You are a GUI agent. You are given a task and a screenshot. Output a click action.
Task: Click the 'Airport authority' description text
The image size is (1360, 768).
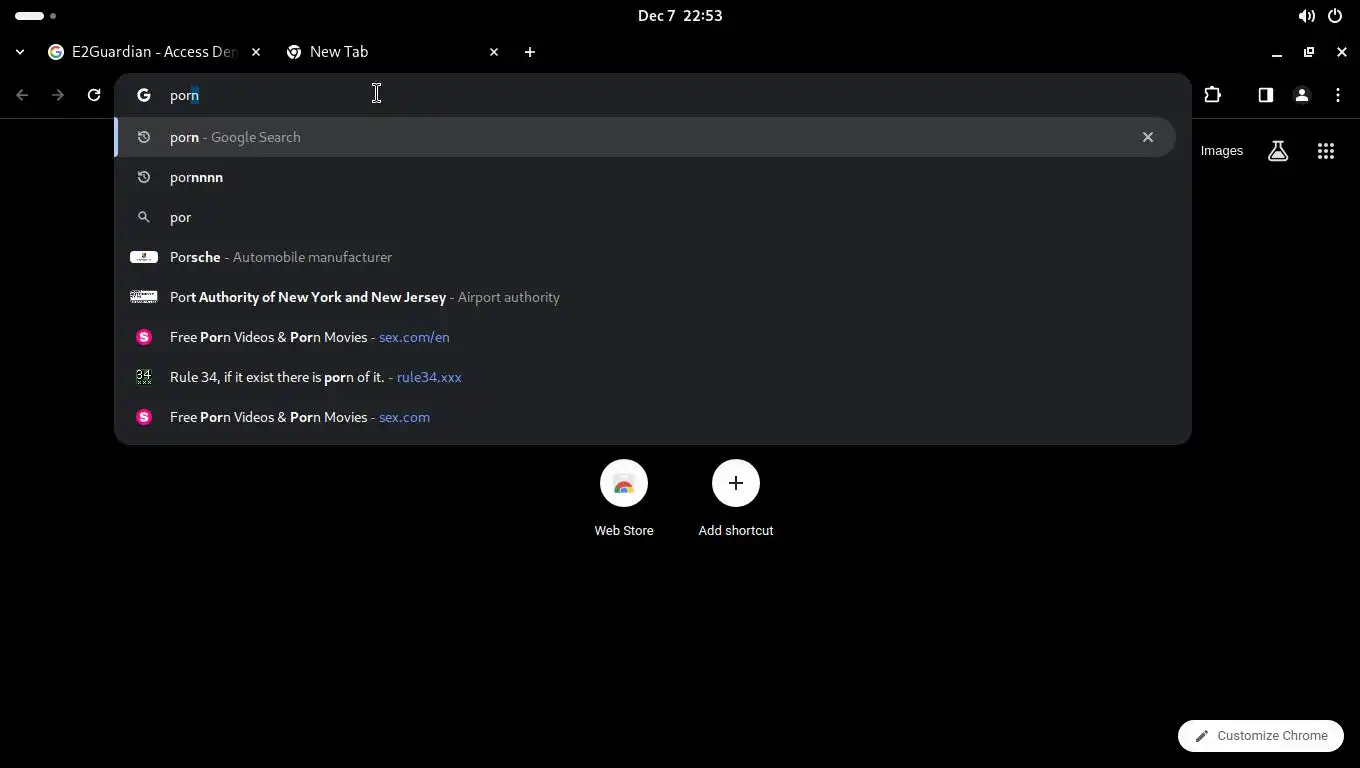click(x=509, y=297)
